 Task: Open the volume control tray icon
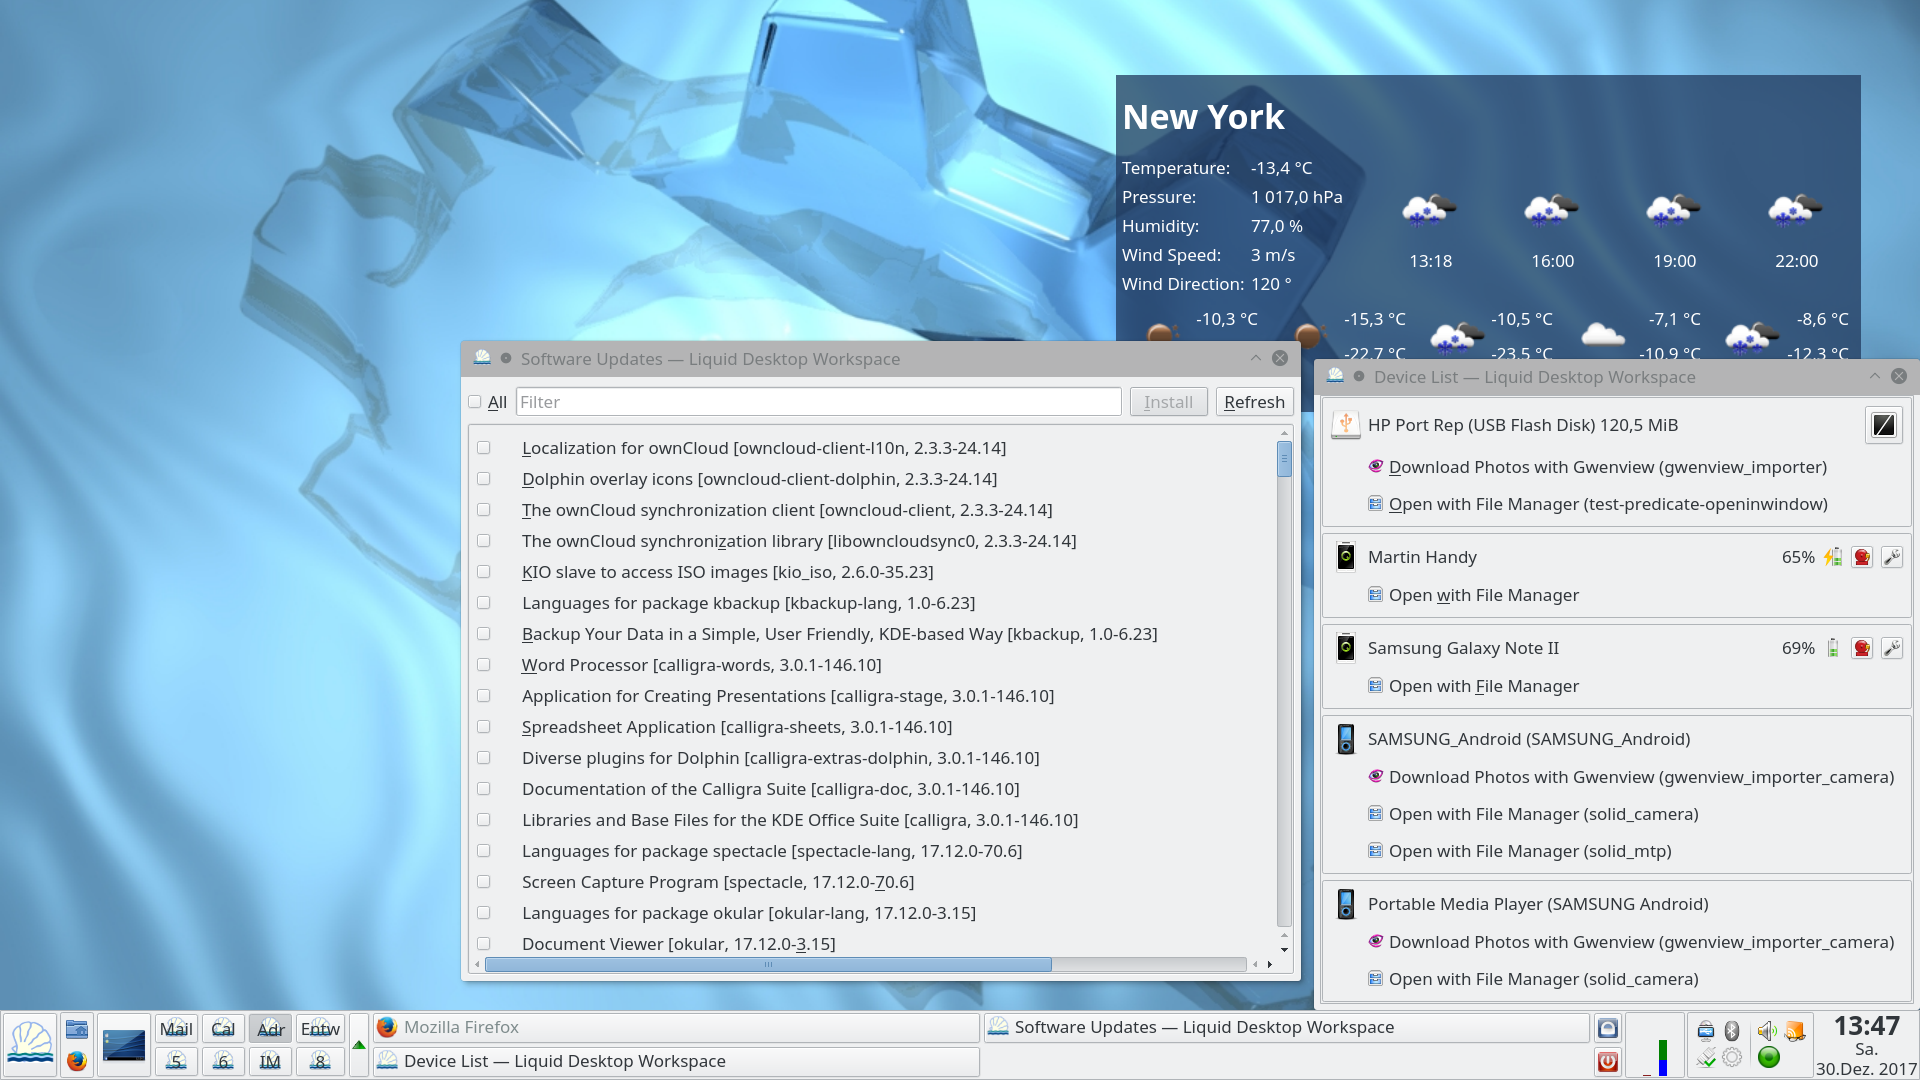1767,1030
